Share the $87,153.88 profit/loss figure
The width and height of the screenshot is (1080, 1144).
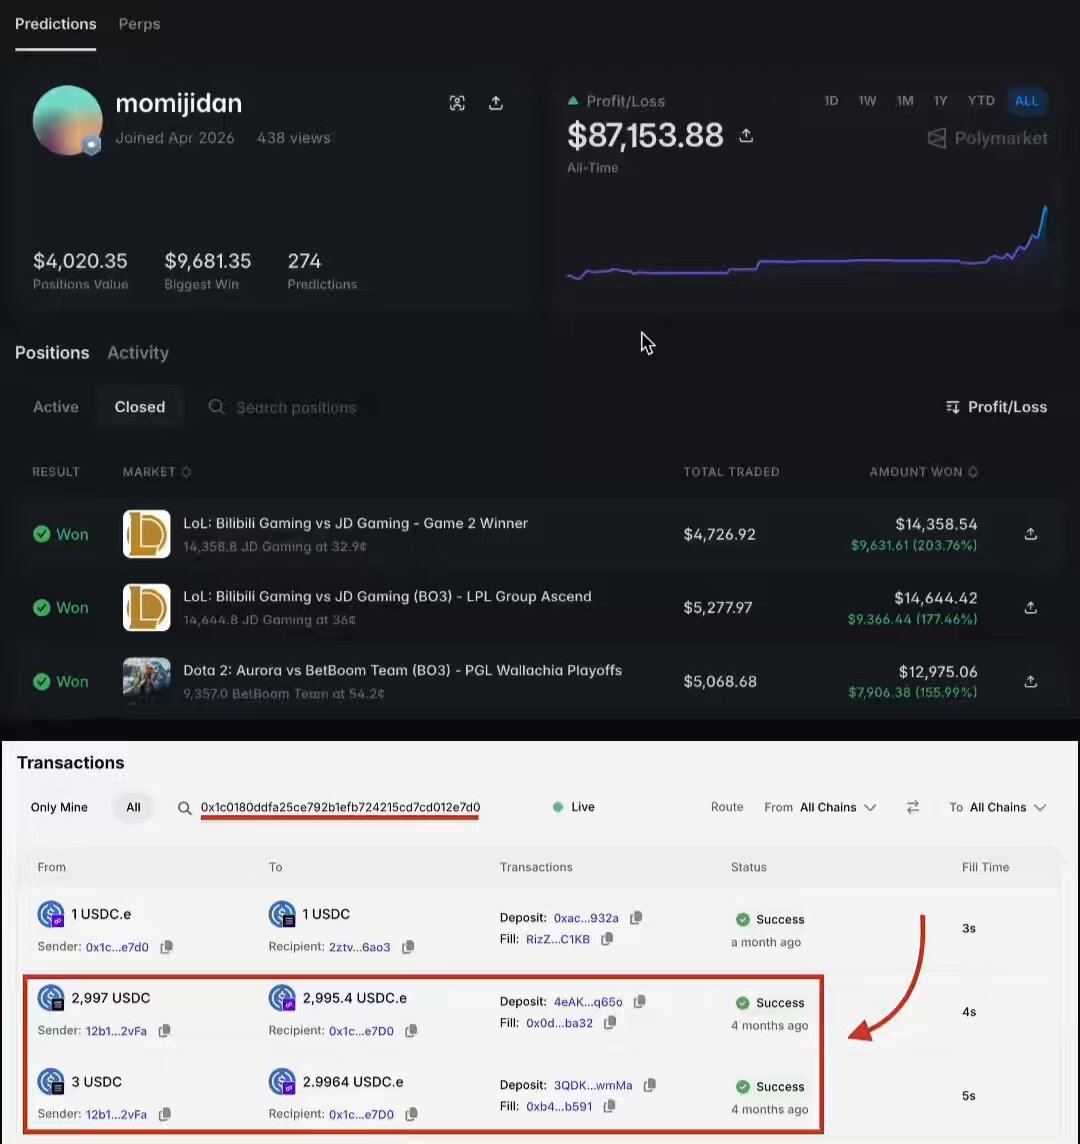(x=746, y=136)
